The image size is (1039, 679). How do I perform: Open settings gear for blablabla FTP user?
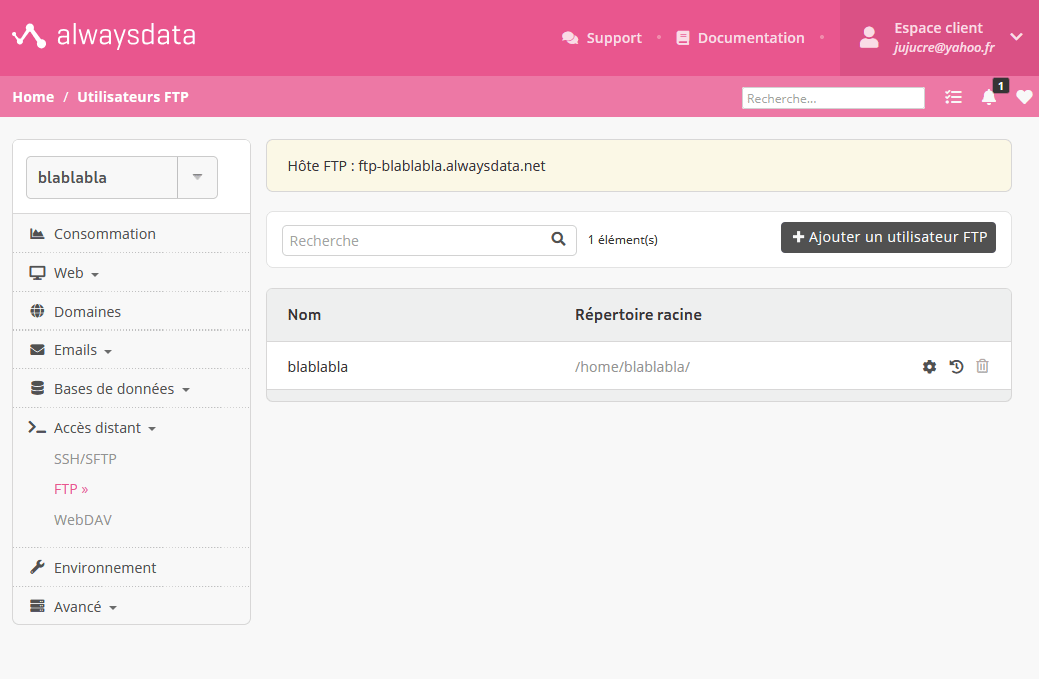pos(929,366)
